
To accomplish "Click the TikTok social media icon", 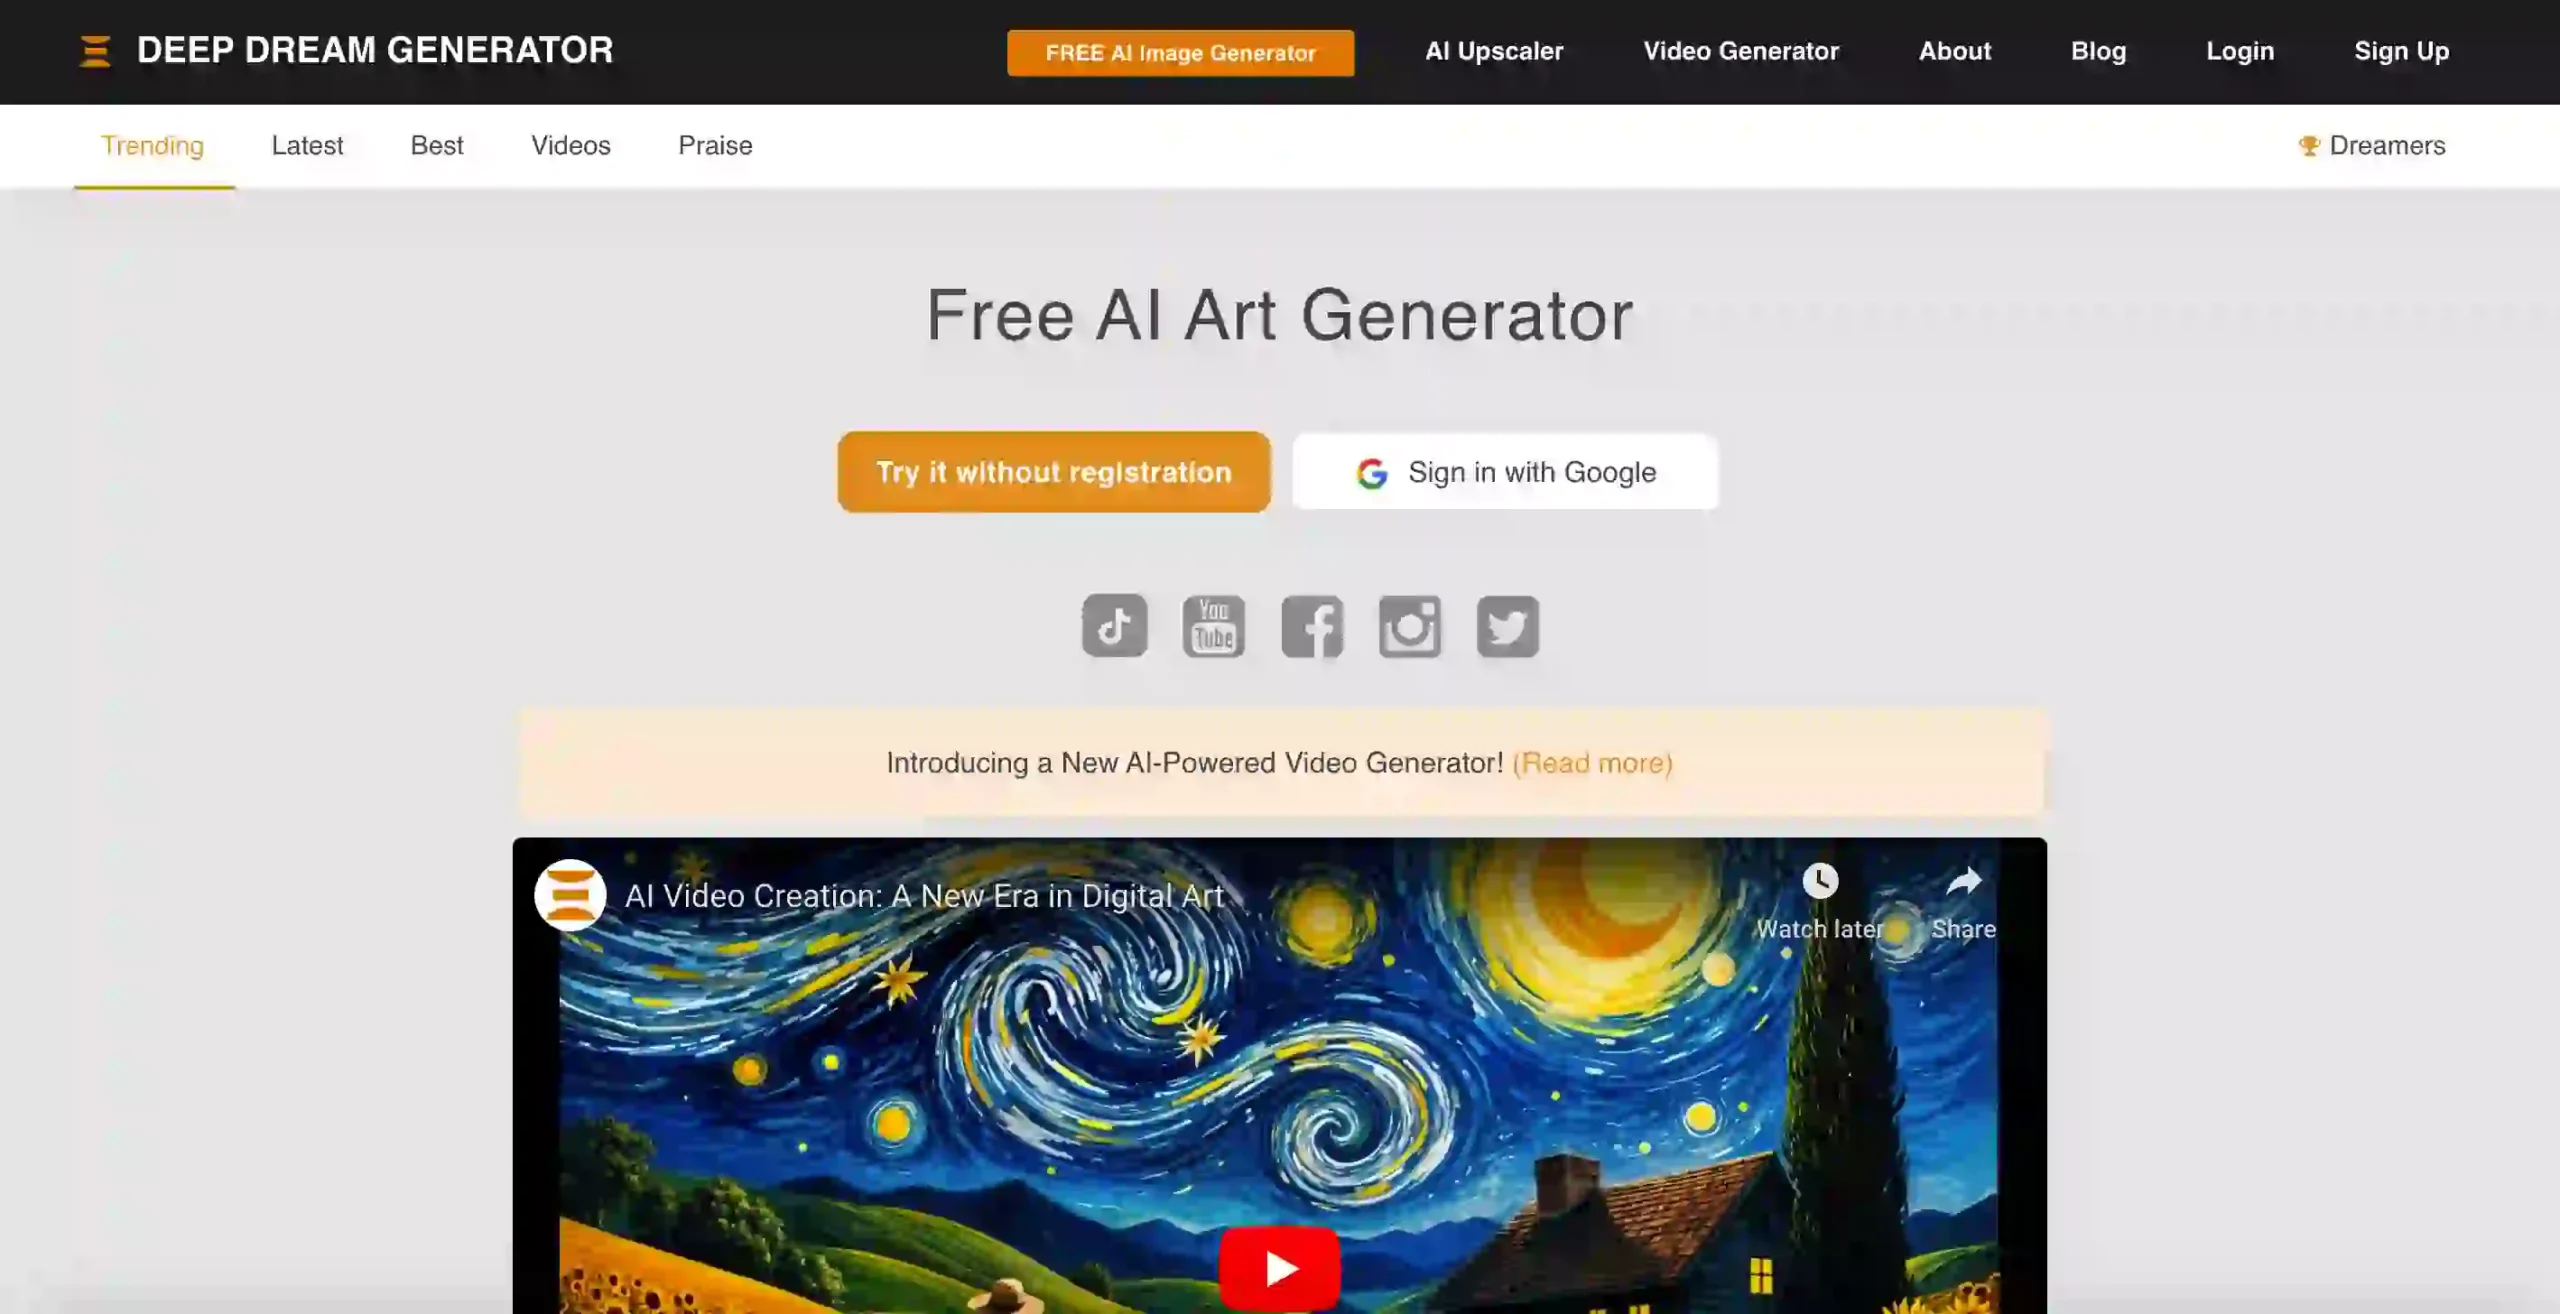I will pyautogui.click(x=1114, y=625).
